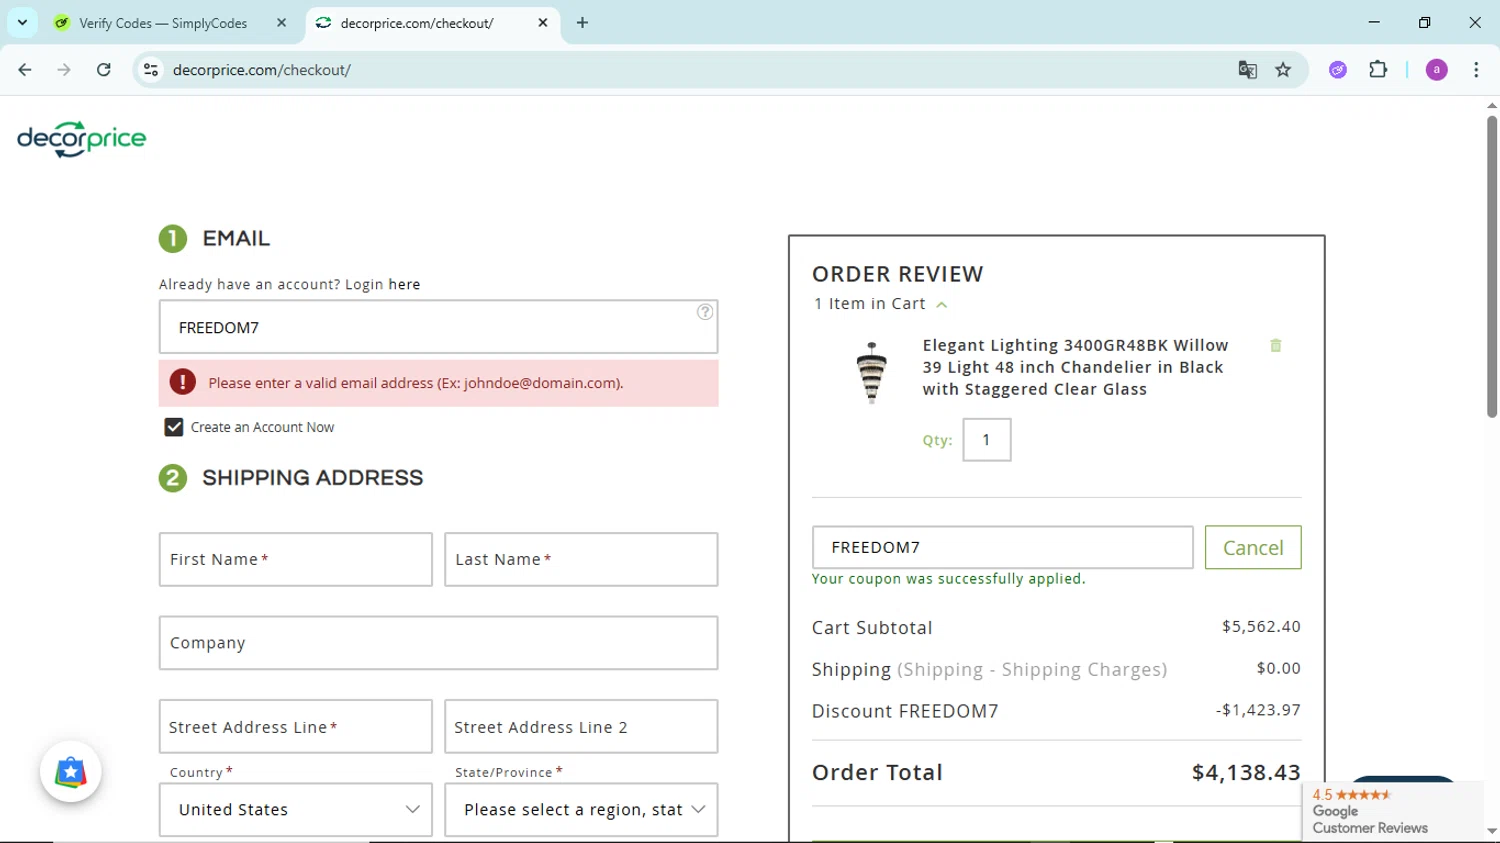Open the Chrome profile avatar
Image resolution: width=1500 pixels, height=843 pixels.
point(1437,70)
